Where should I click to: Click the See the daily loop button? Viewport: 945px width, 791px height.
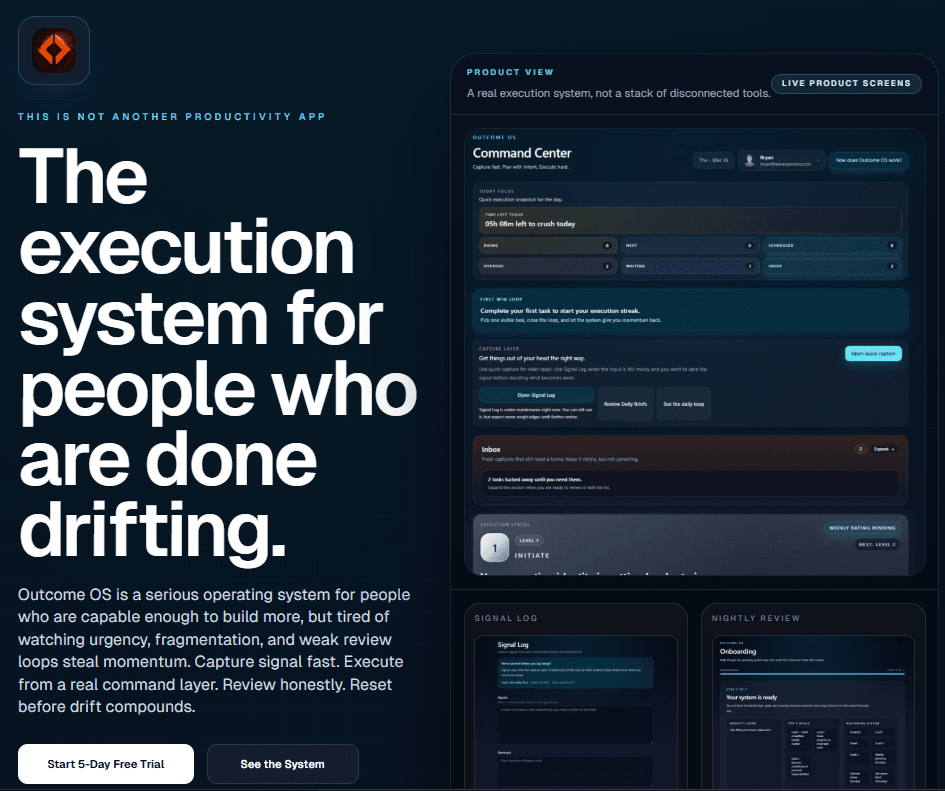tap(684, 404)
